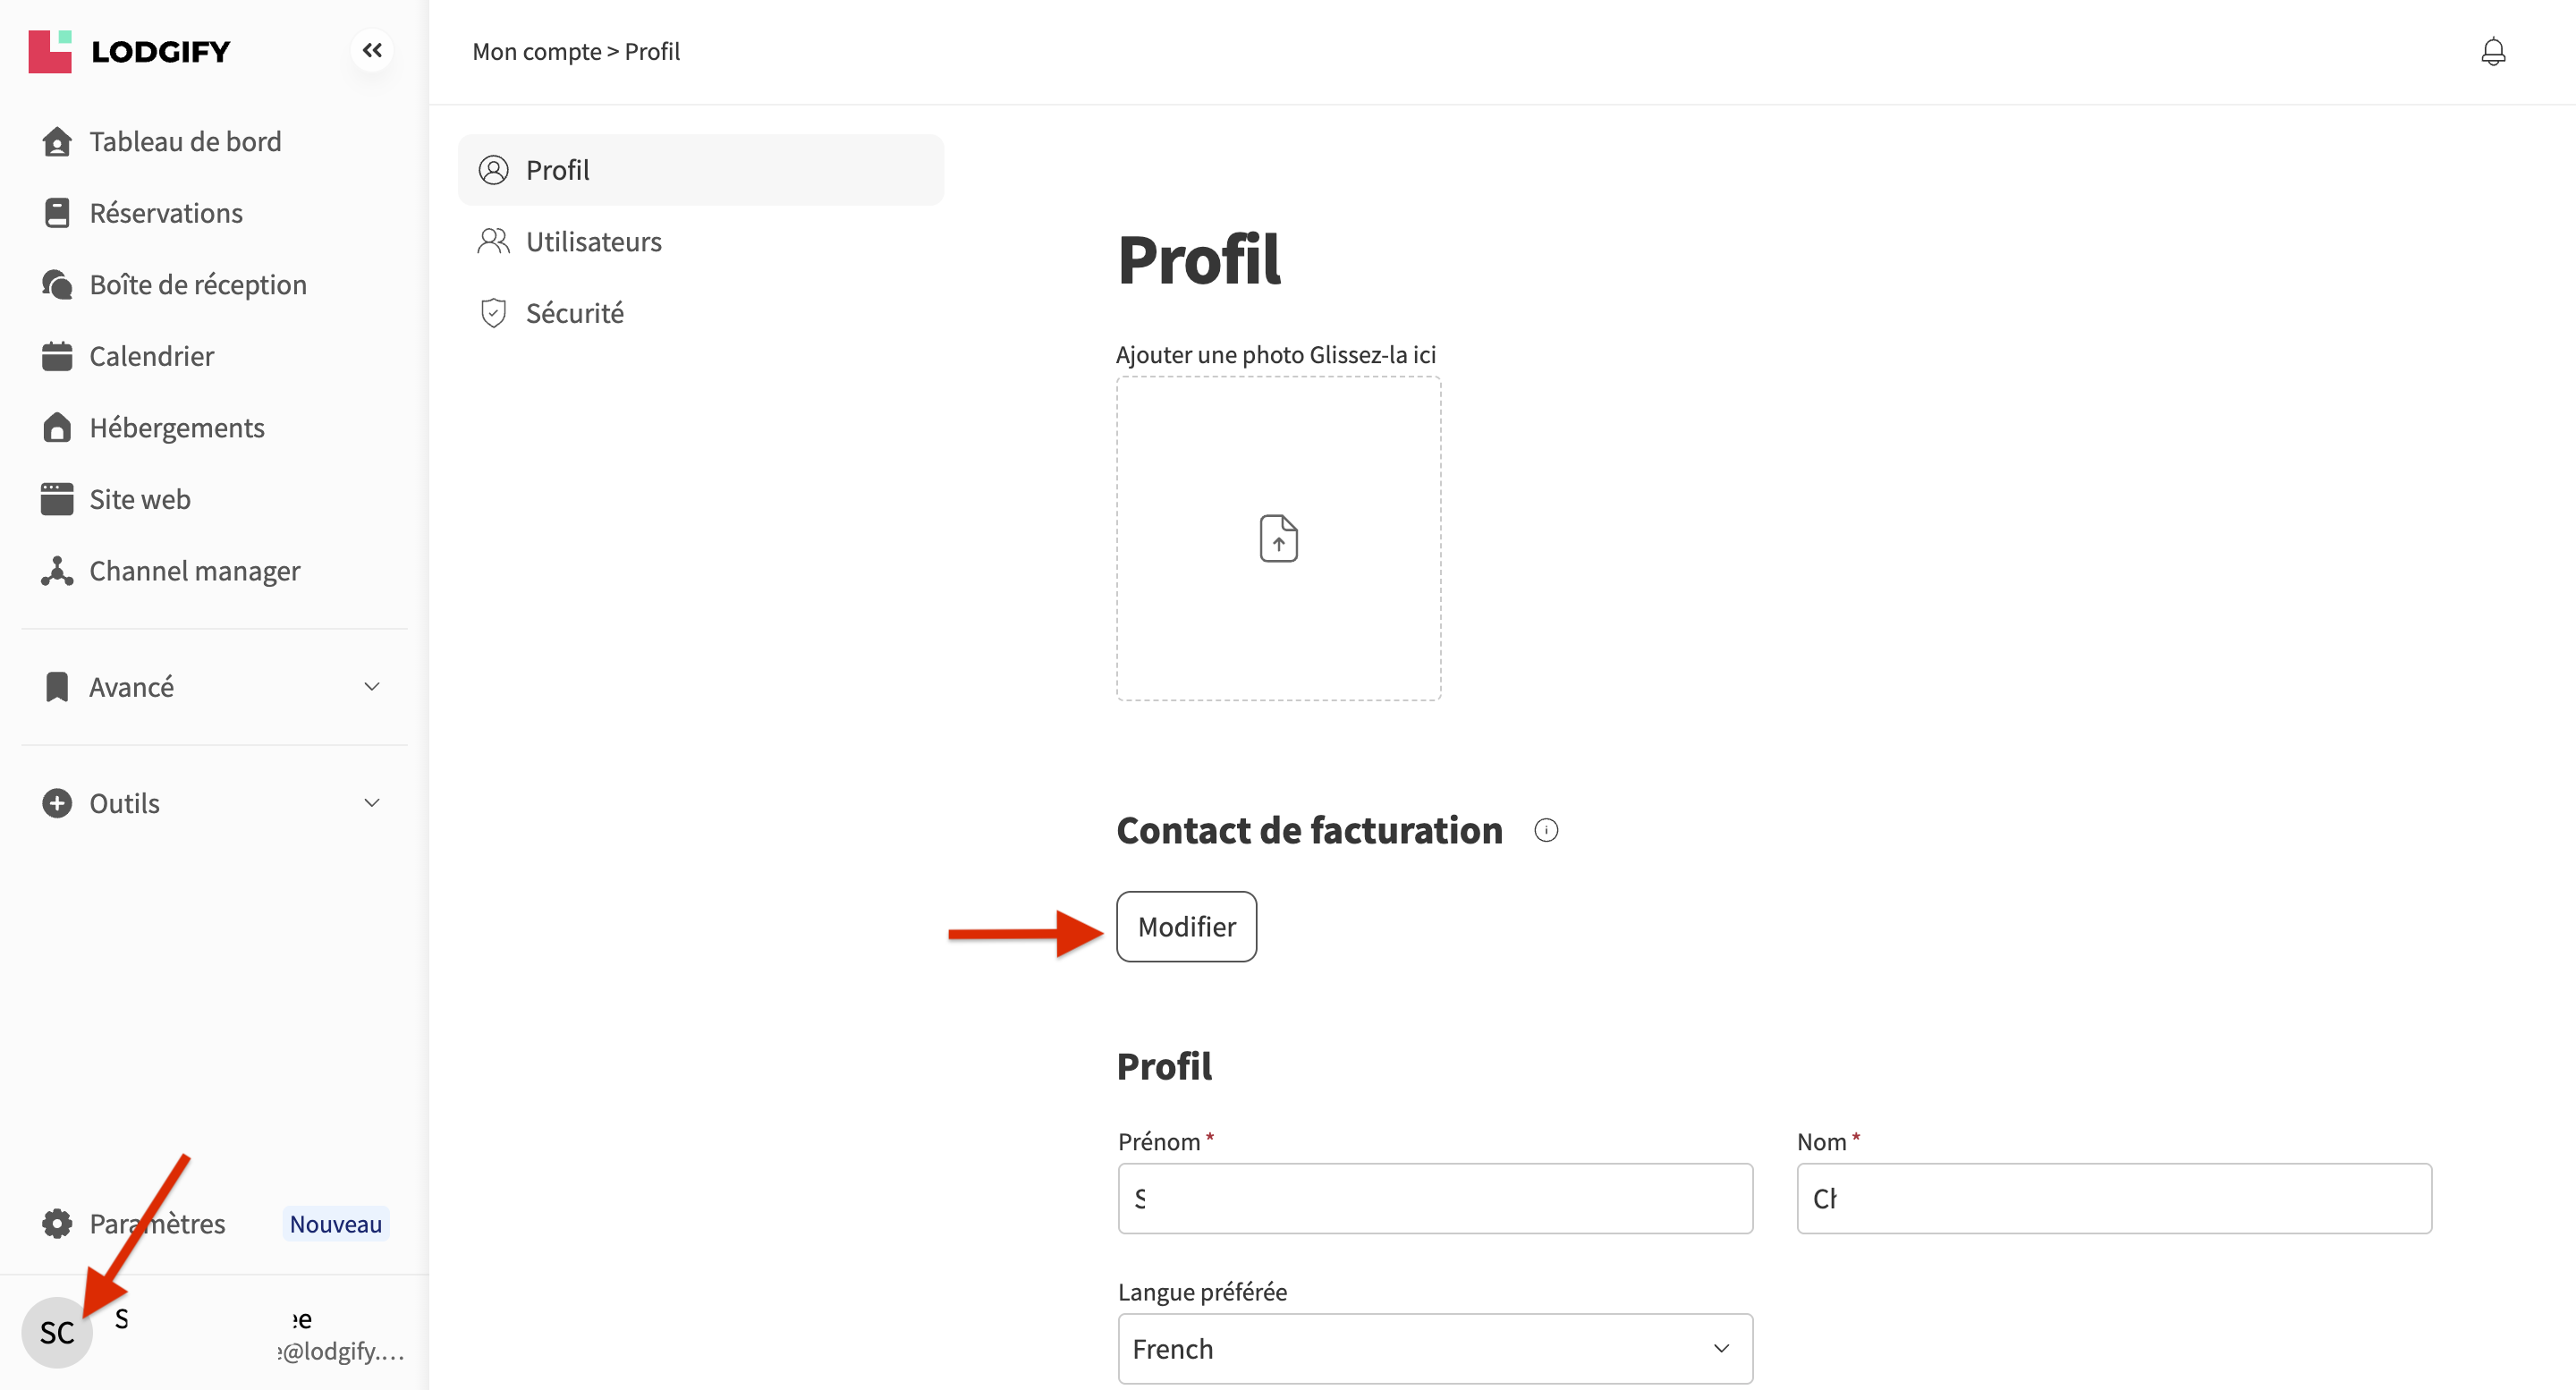2576x1390 pixels.
Task: Click the Mon compte breadcrumb link
Action: (x=536, y=52)
